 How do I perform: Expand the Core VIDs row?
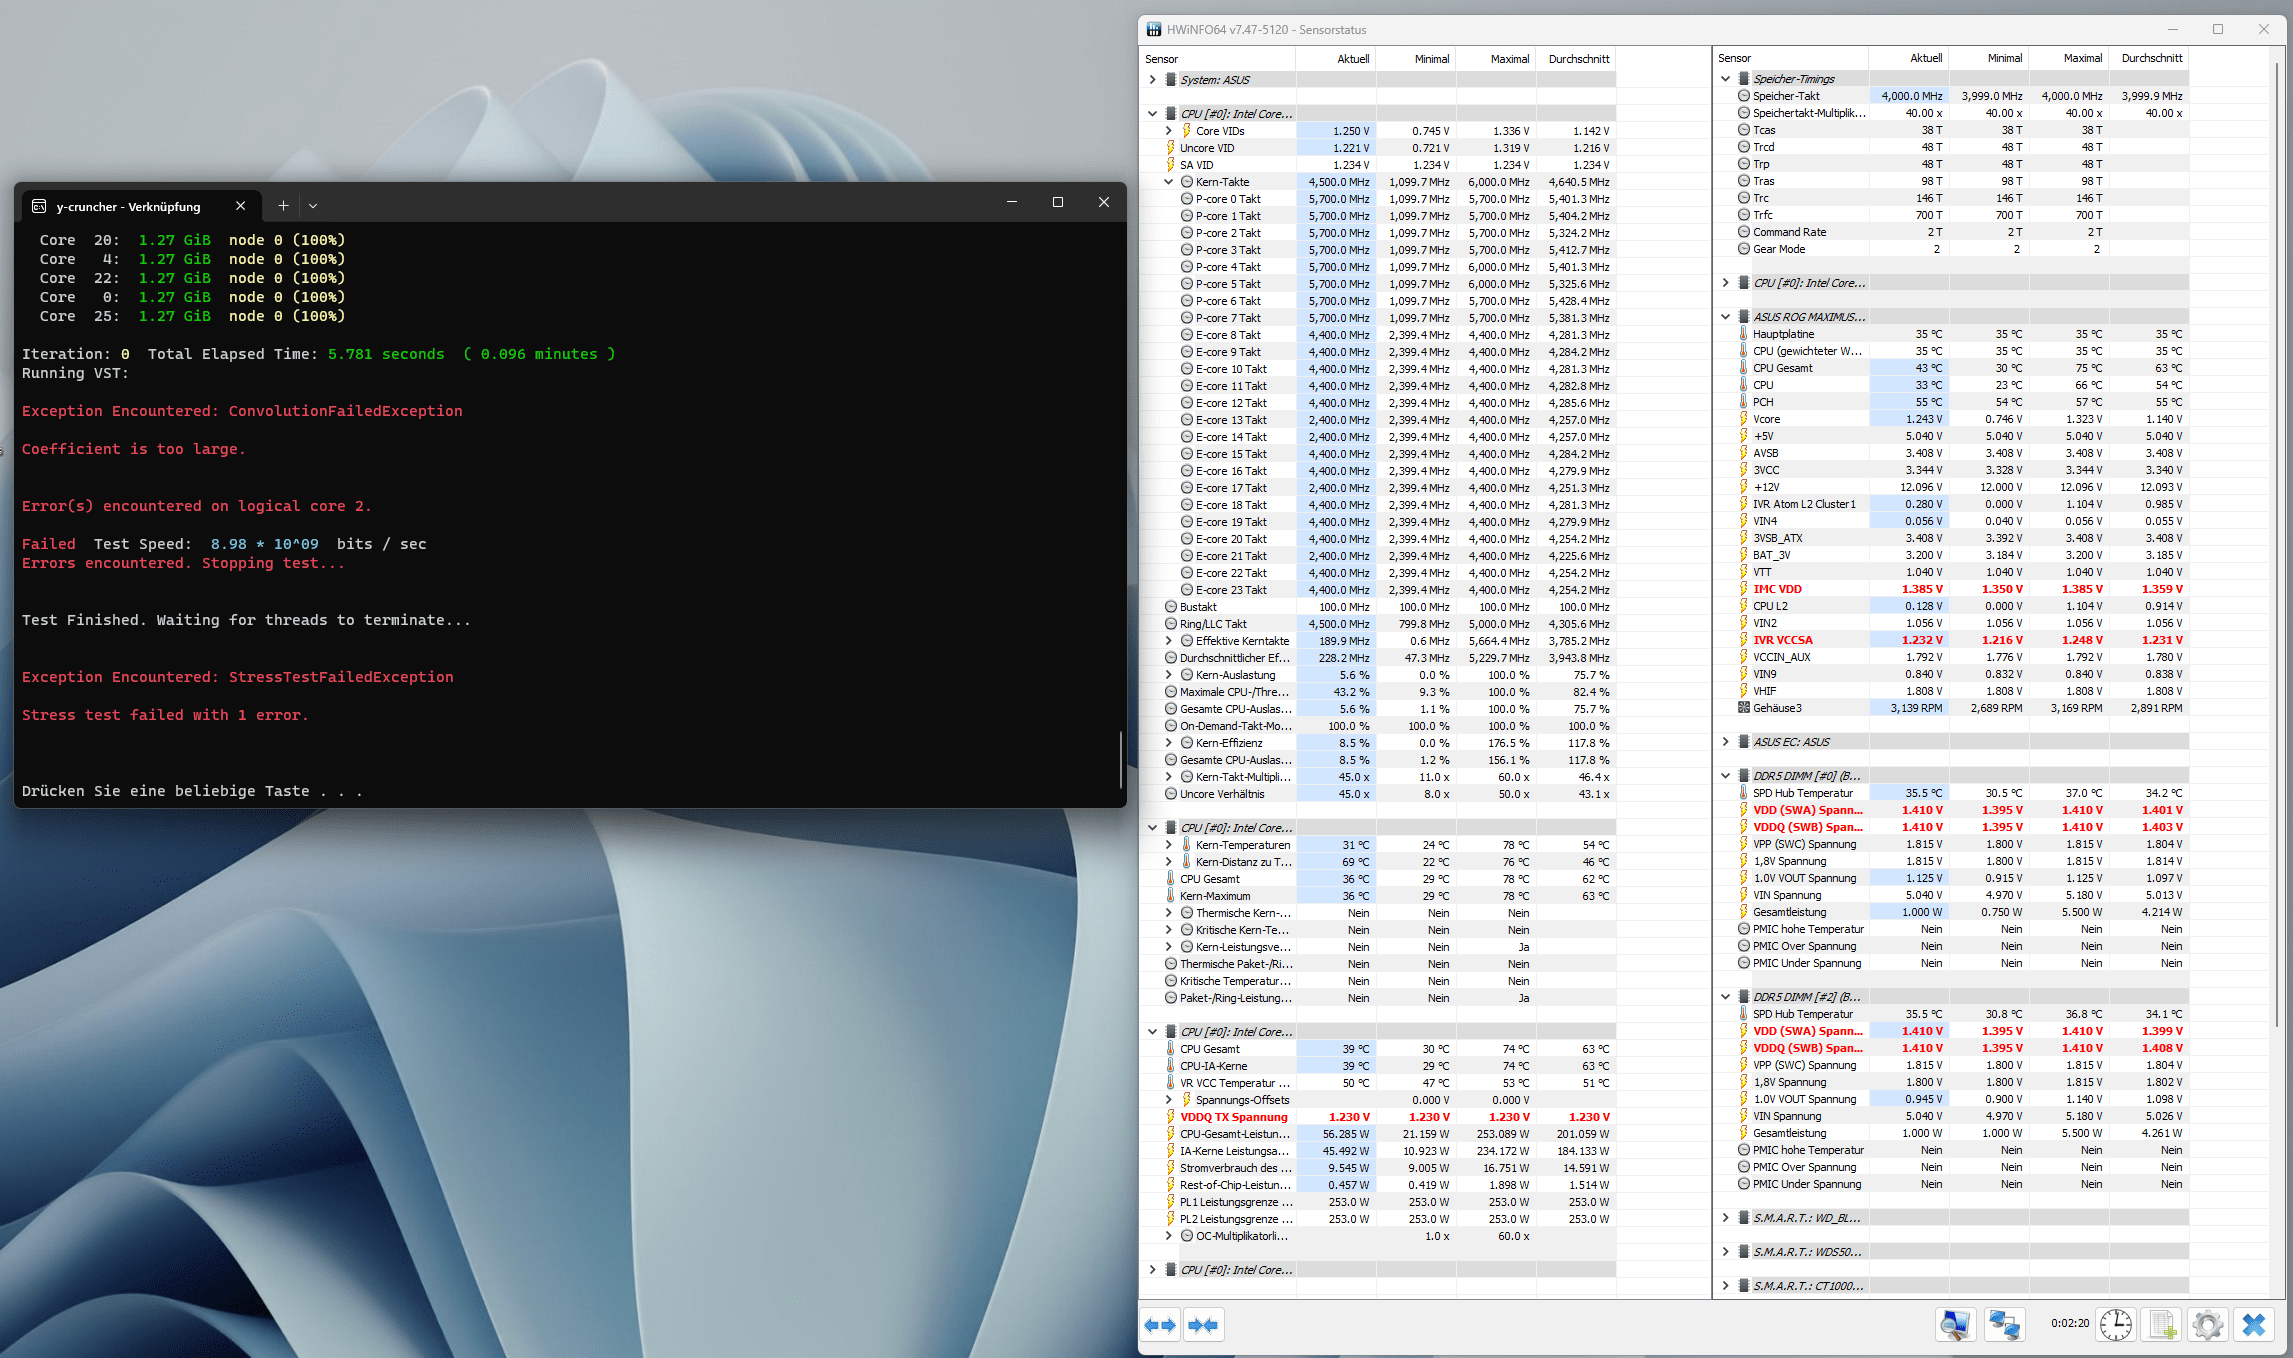coord(1168,131)
